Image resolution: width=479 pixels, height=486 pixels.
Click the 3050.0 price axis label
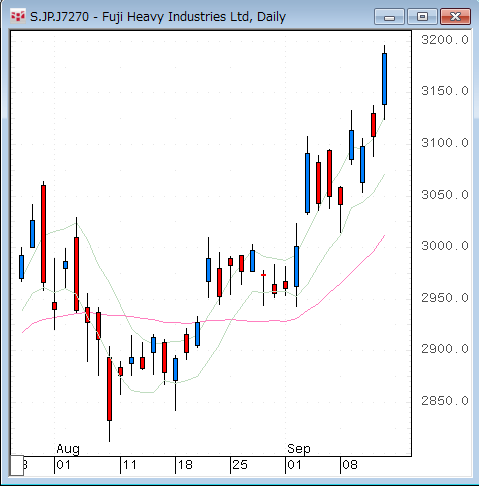(x=445, y=194)
